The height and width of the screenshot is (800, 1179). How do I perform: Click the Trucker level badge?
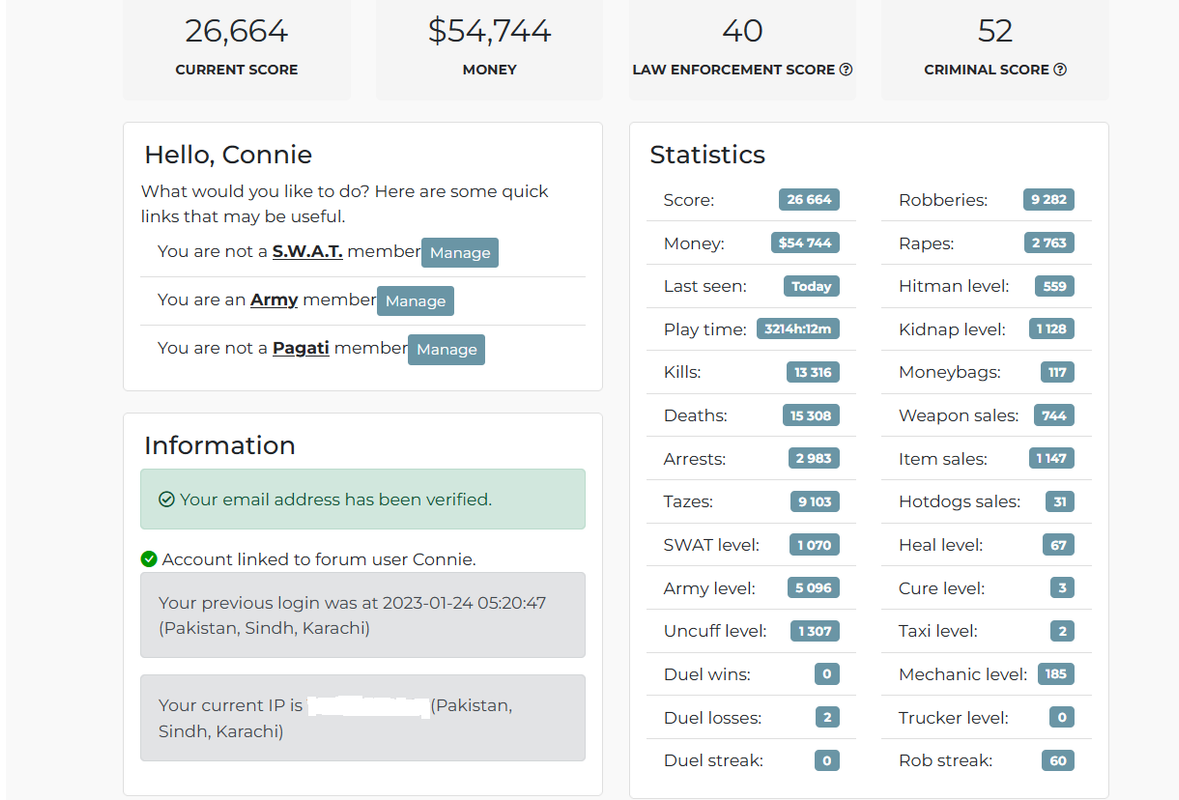1062,717
